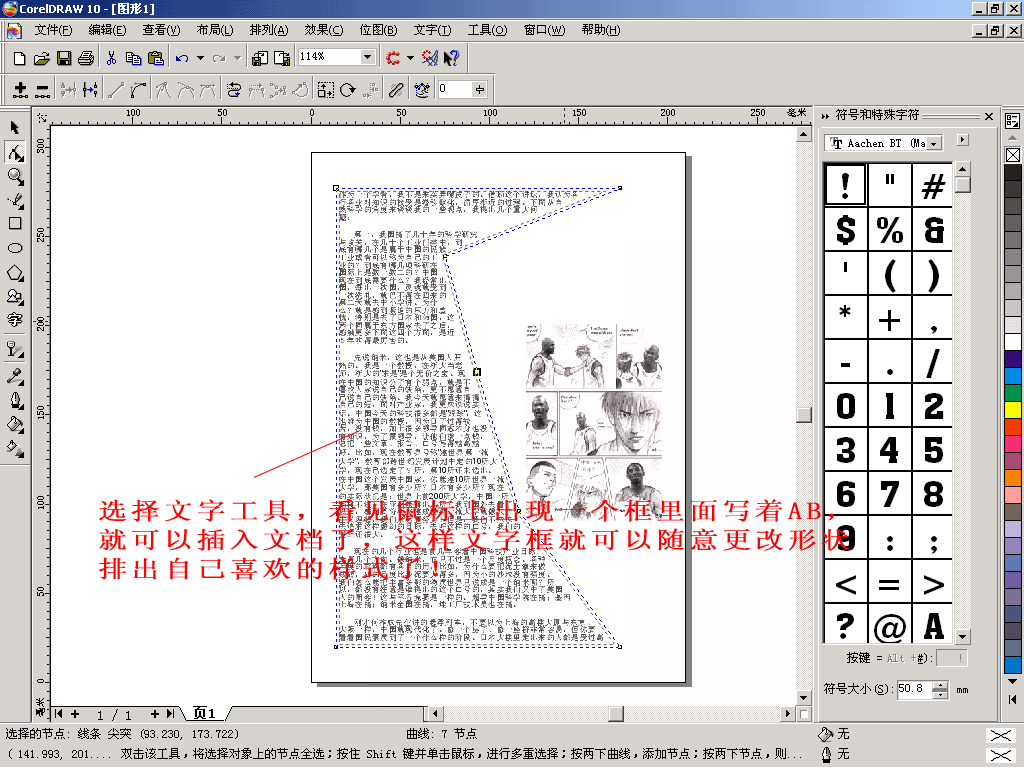Click the canvas vertical scroll up arrow
This screenshot has height=768, width=1024.
point(804,134)
